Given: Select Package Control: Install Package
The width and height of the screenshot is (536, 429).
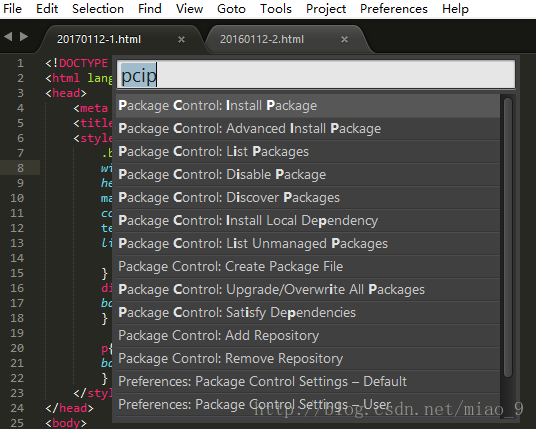Looking at the screenshot, I should click(x=308, y=106).
